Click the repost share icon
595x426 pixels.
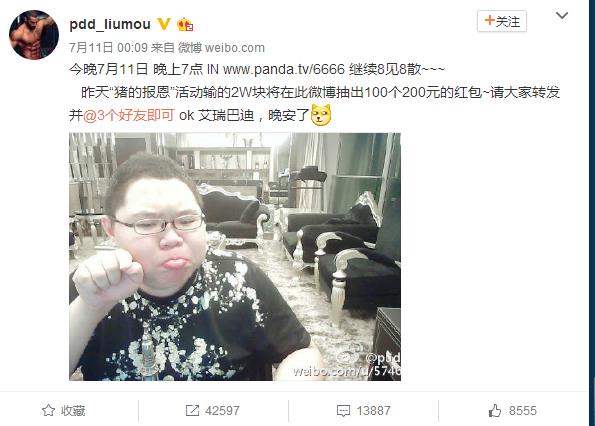click(192, 410)
